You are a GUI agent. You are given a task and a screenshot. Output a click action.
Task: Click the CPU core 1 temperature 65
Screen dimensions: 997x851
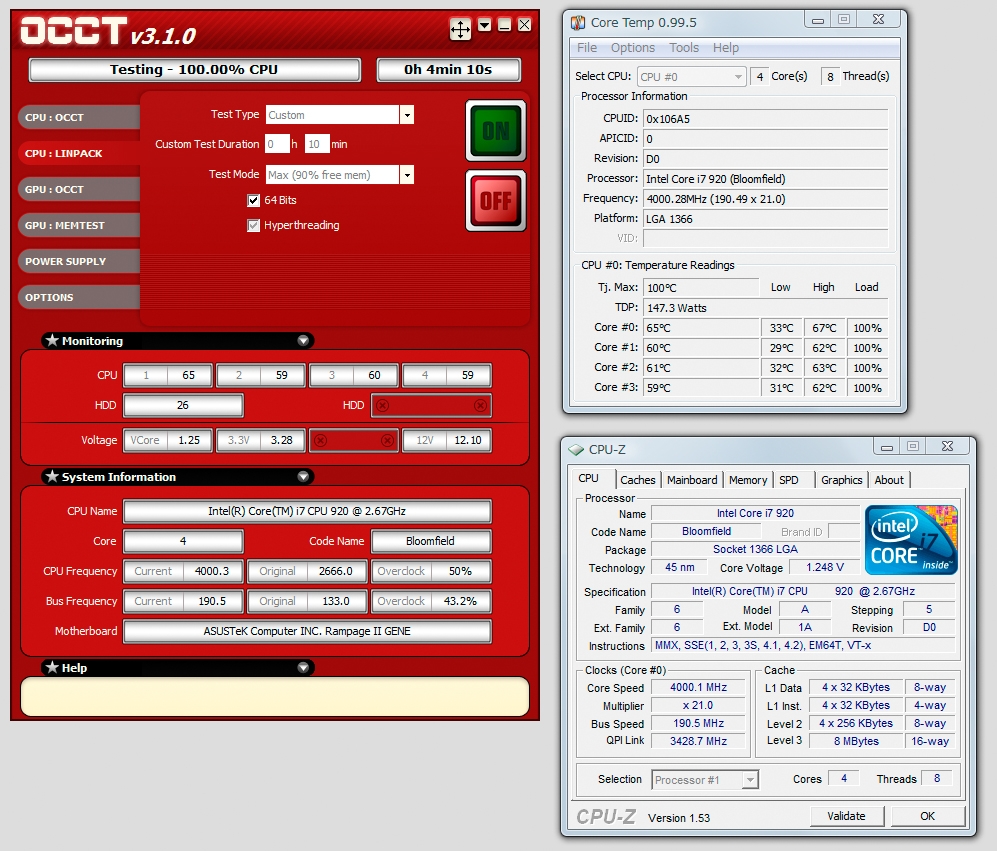[168, 375]
